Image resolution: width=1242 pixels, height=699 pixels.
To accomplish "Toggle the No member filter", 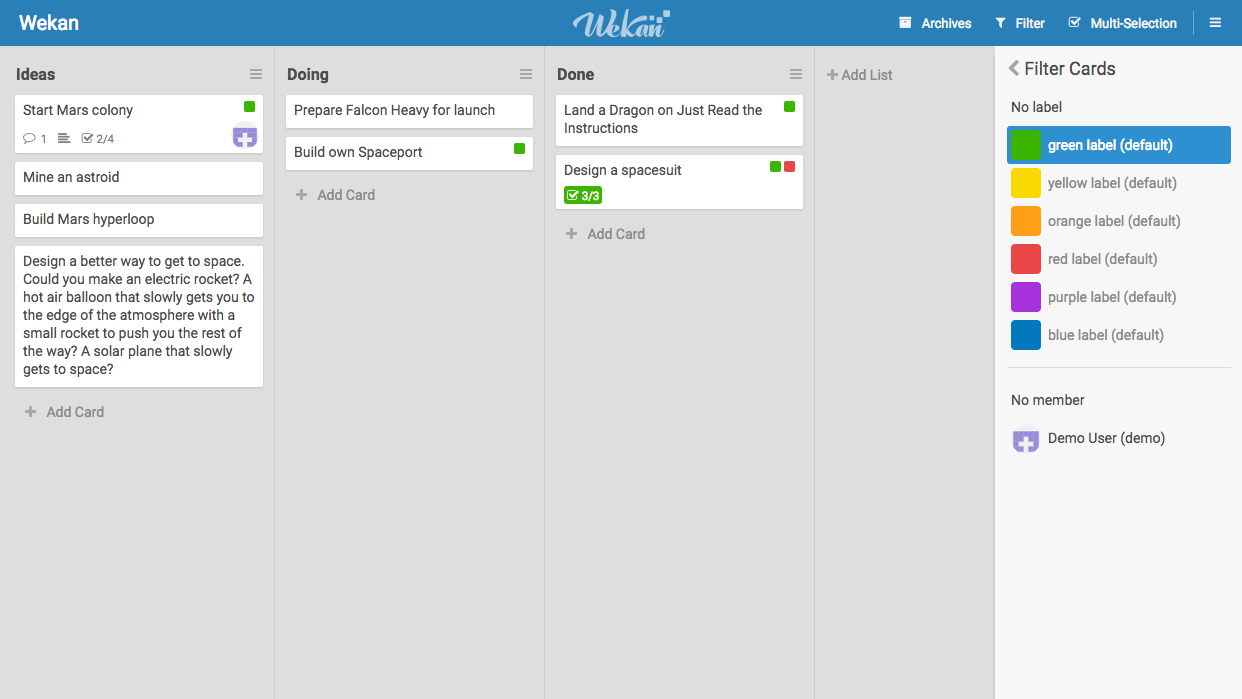I will click(x=1046, y=399).
